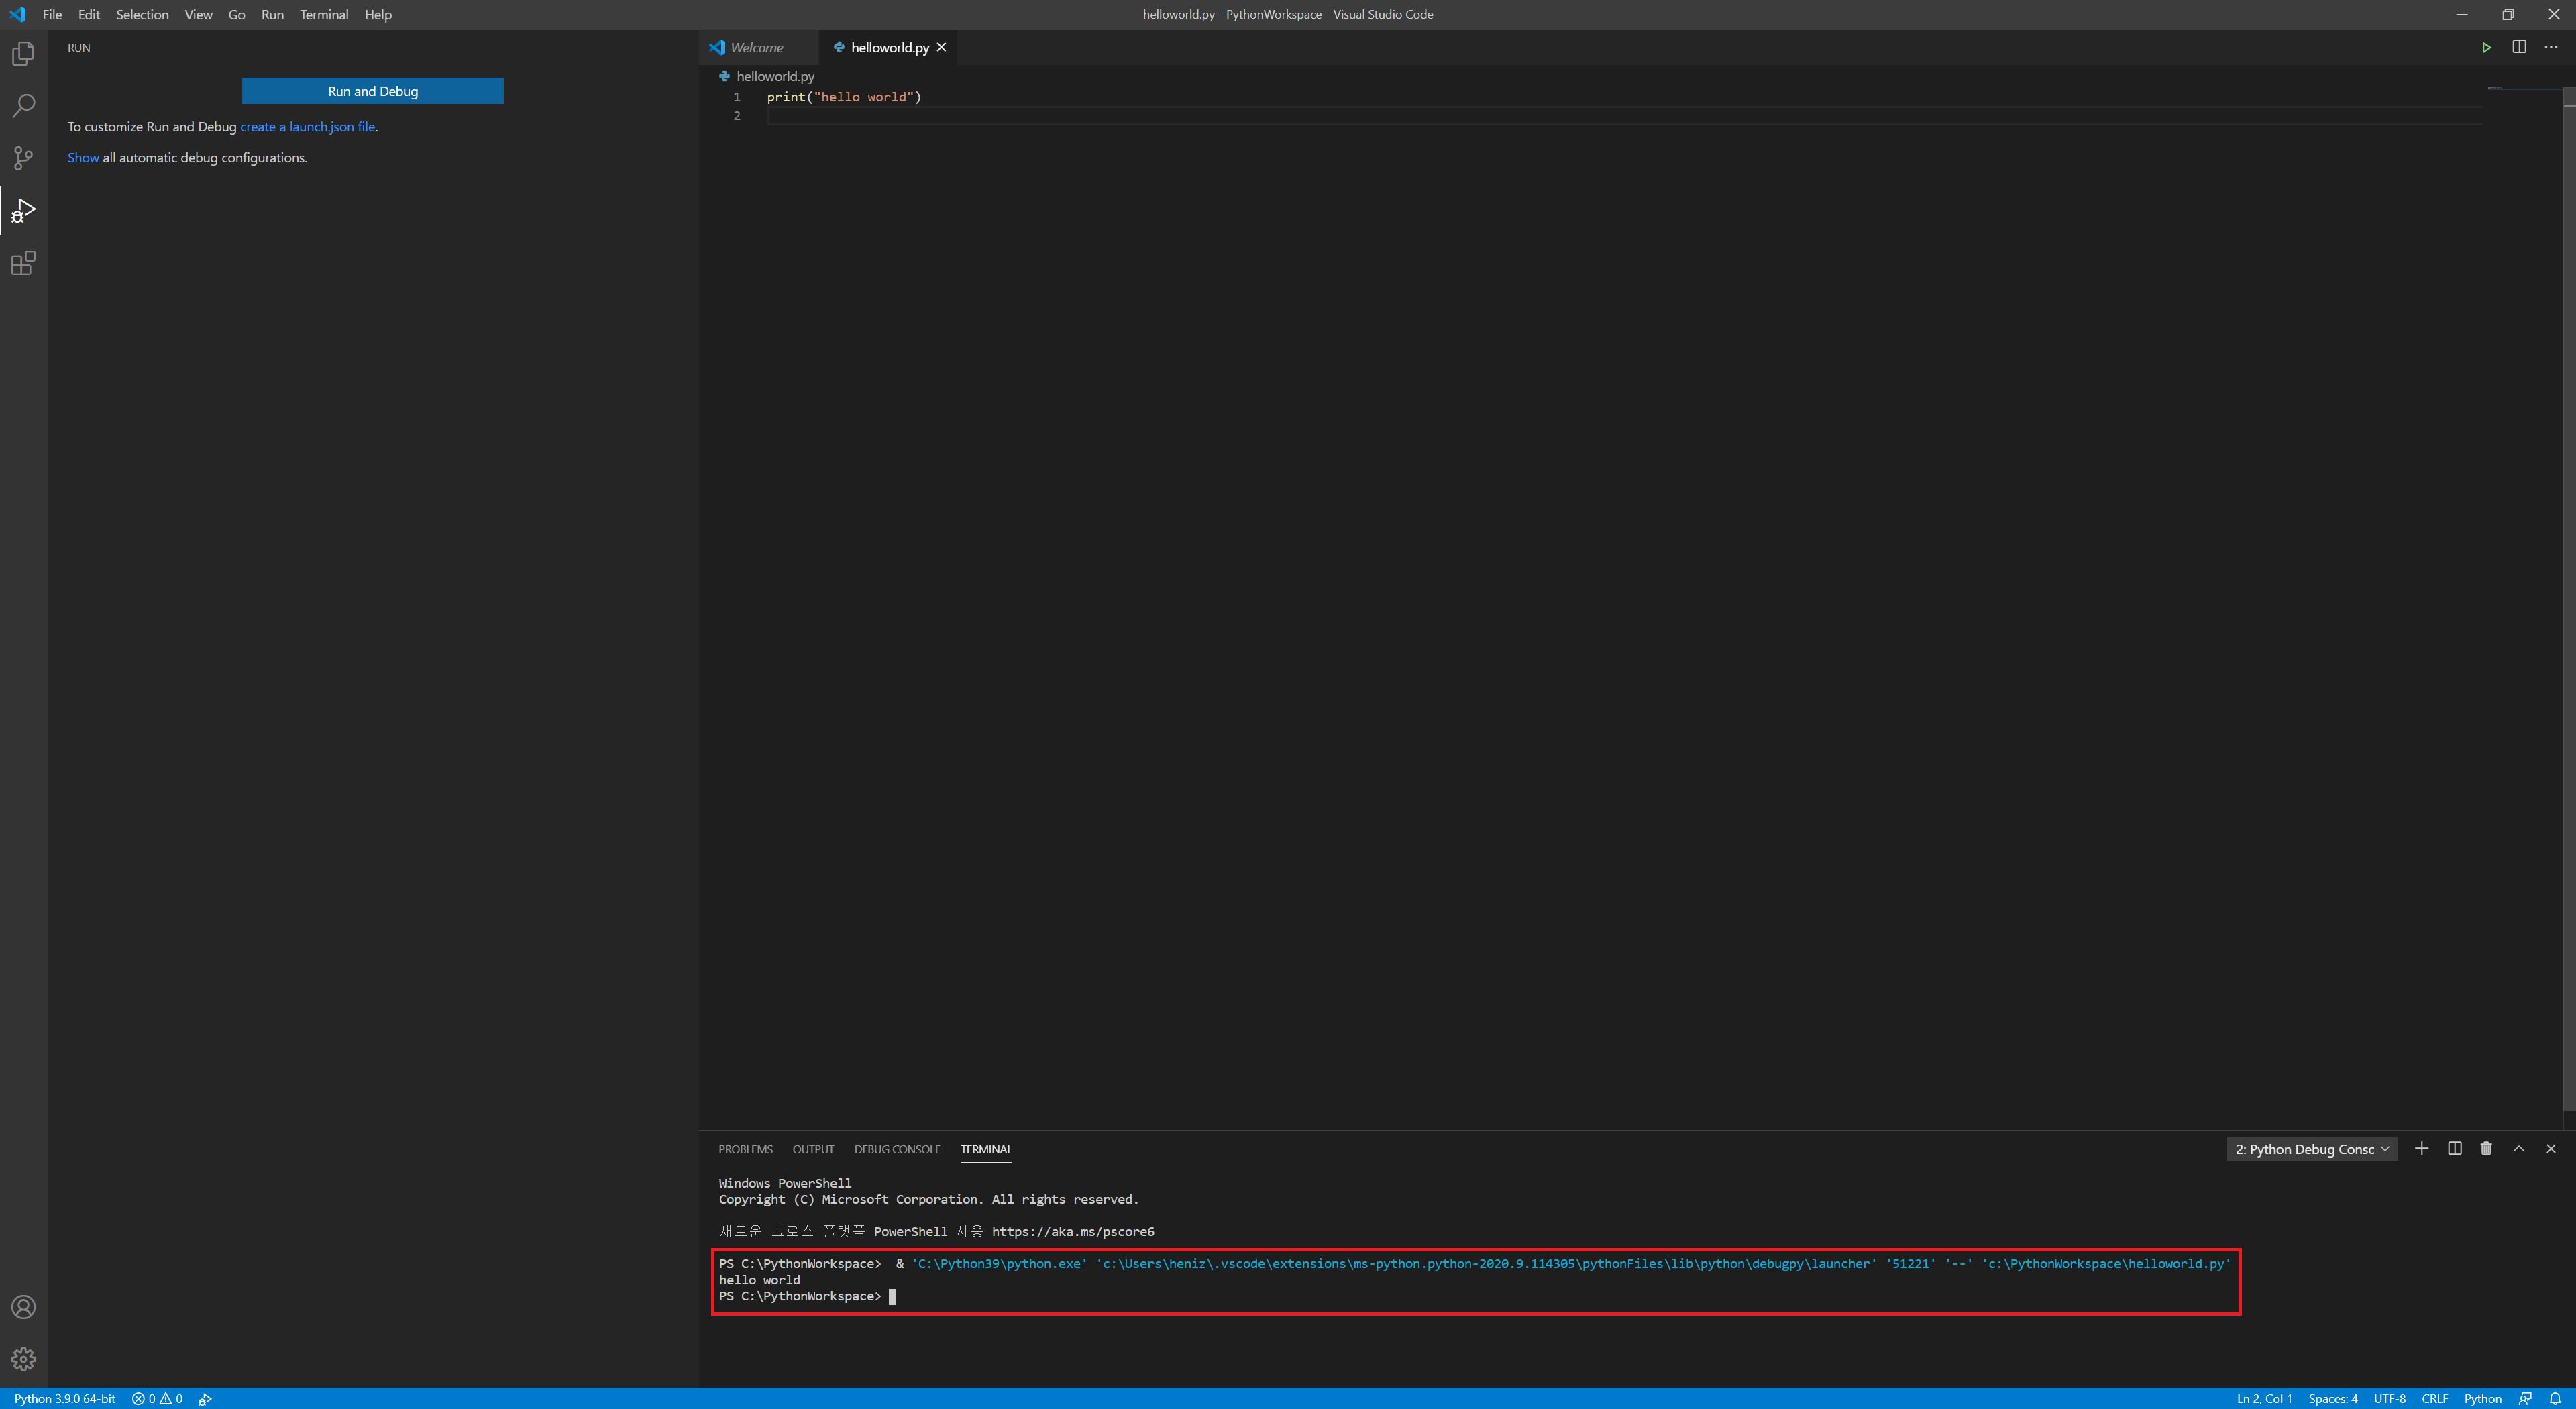
Task: Open the Extensions view icon
Action: (23, 263)
